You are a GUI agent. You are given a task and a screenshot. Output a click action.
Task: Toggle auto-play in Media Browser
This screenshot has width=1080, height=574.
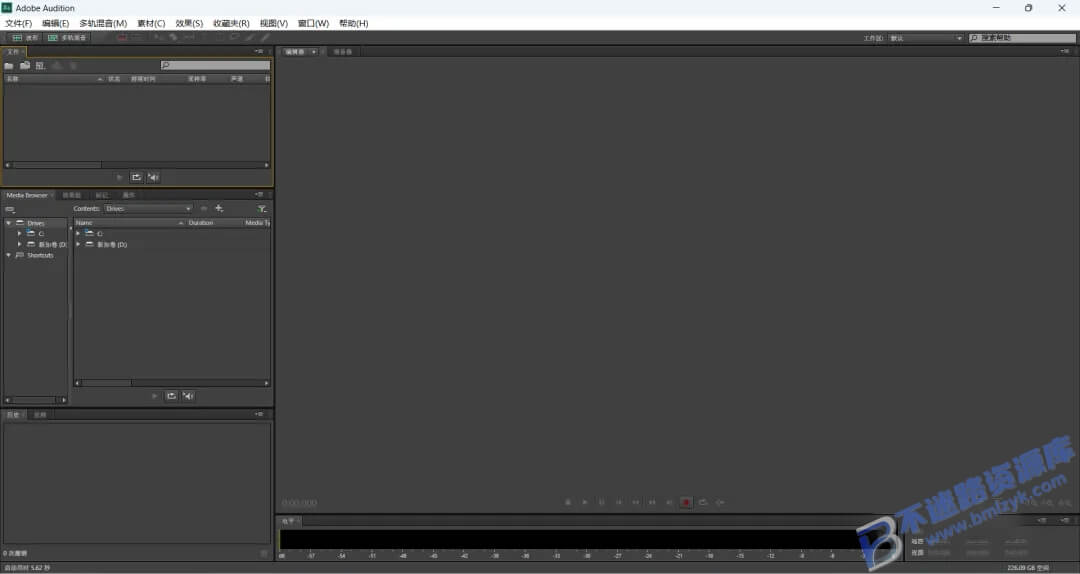pyautogui.click(x=188, y=396)
